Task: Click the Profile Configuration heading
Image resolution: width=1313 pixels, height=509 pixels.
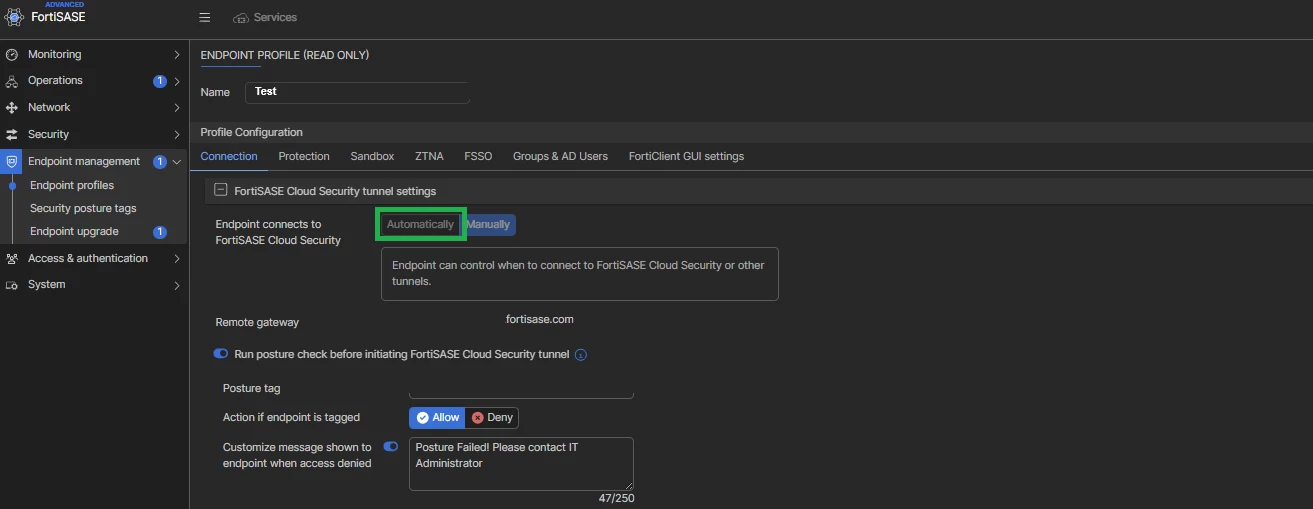Action: click(x=251, y=132)
